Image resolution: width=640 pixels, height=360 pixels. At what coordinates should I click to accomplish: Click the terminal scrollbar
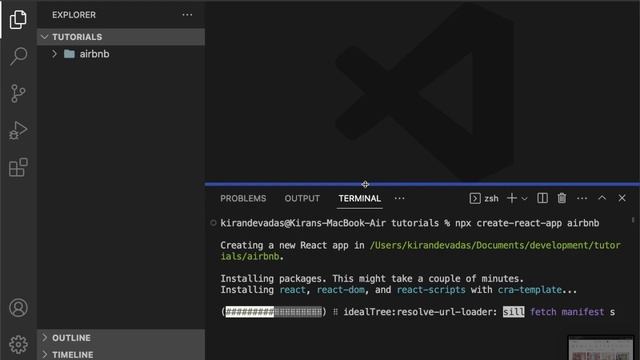click(633, 220)
